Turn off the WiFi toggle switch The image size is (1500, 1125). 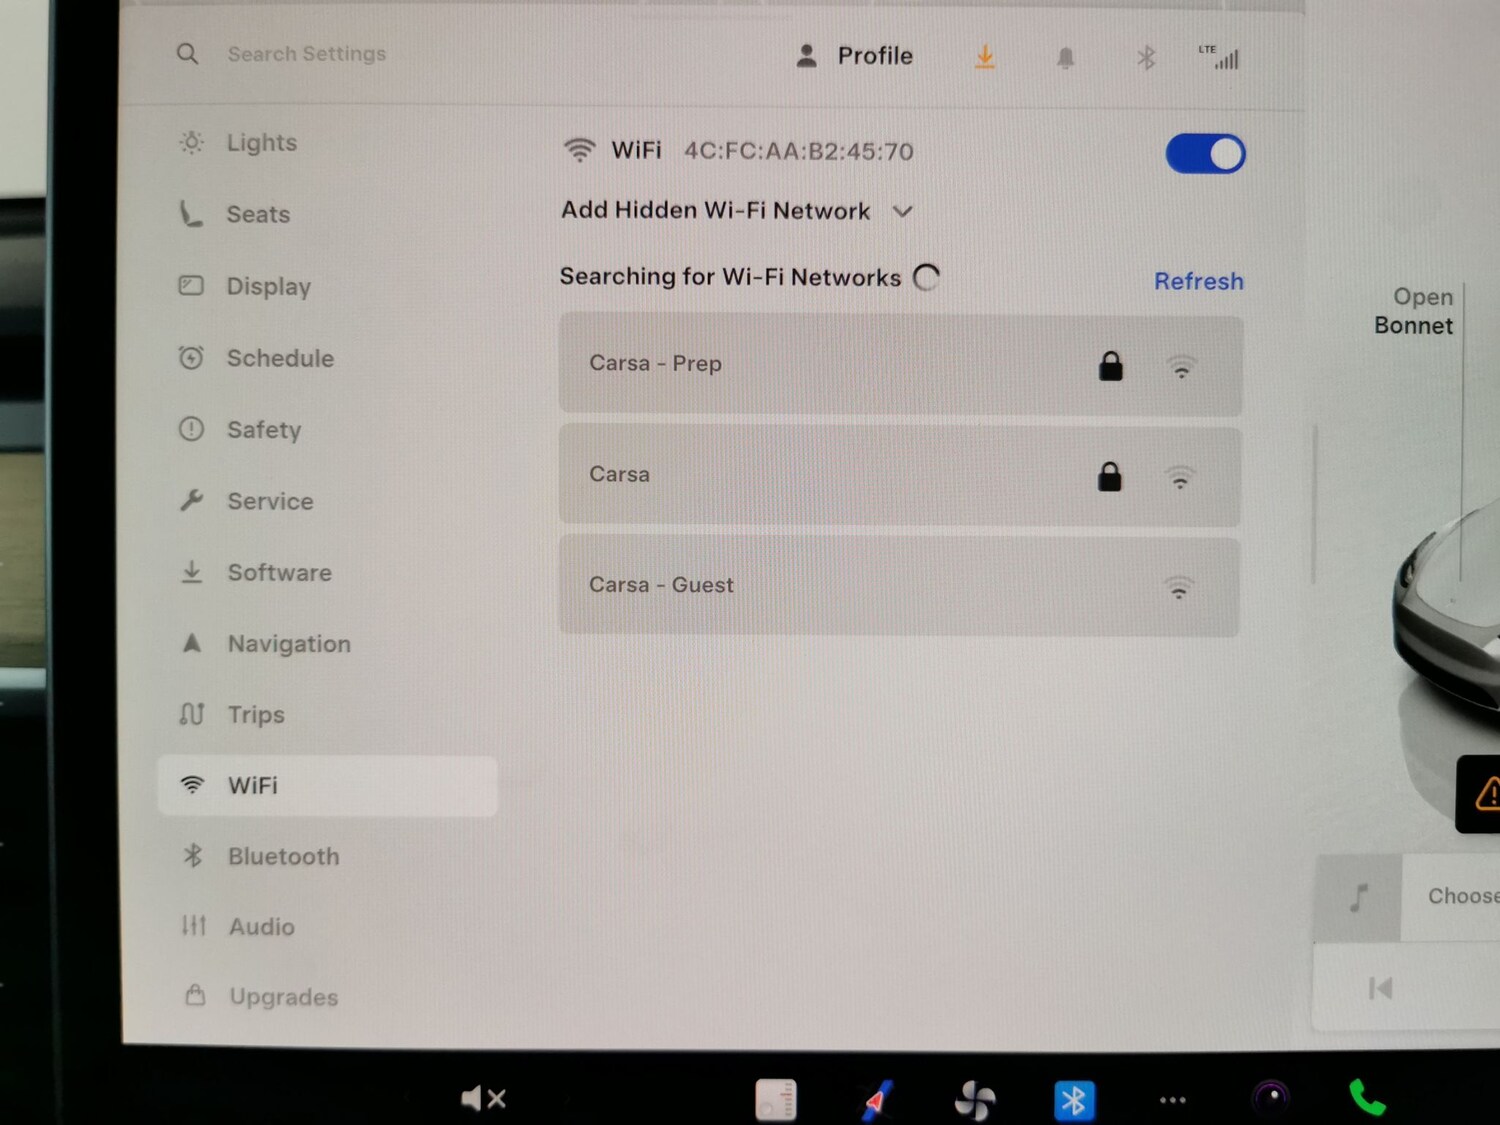[1205, 154]
